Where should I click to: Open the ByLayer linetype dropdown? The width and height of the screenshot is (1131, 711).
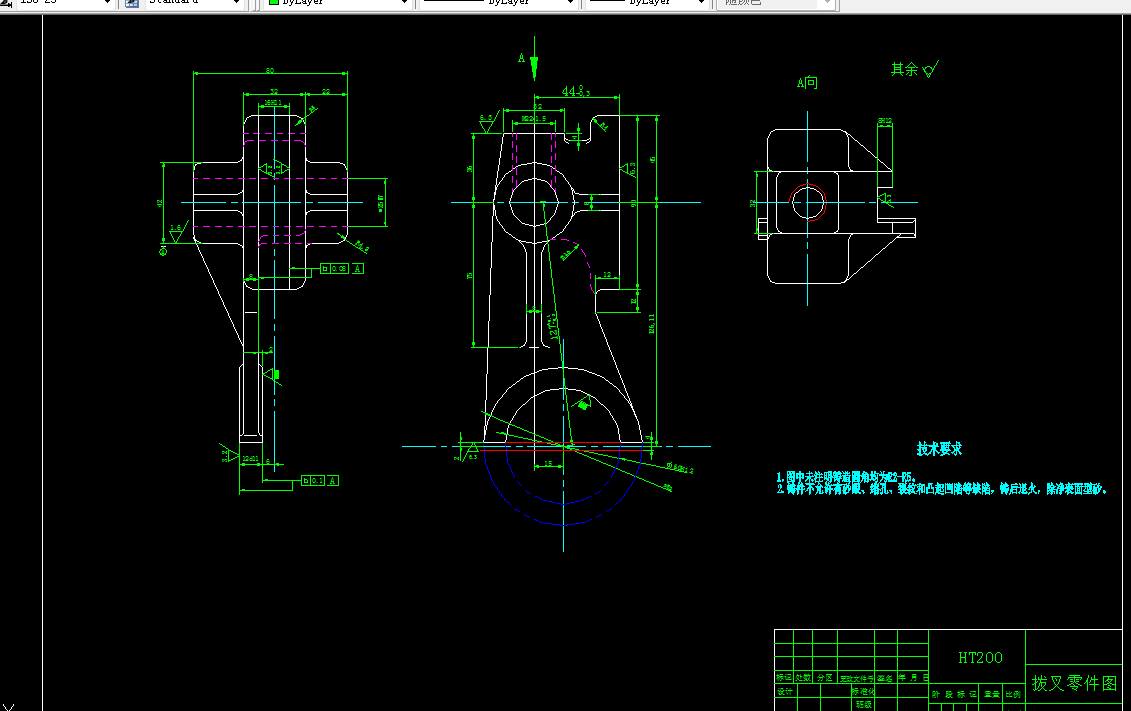click(498, 3)
